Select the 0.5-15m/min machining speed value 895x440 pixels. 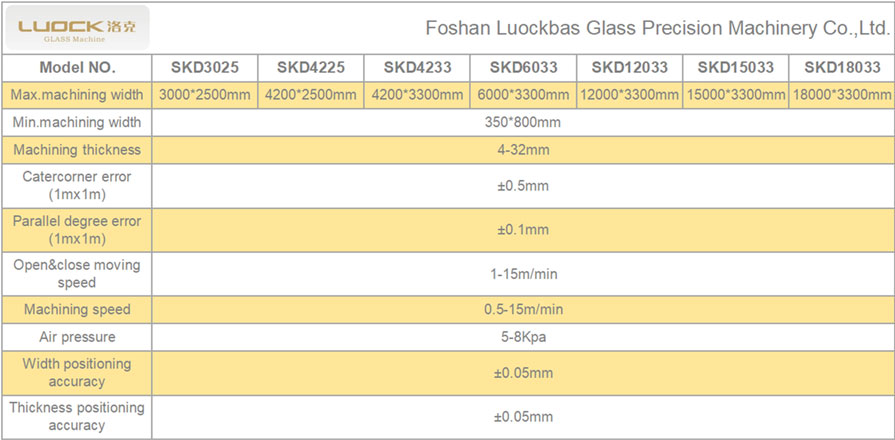pyautogui.click(x=523, y=310)
